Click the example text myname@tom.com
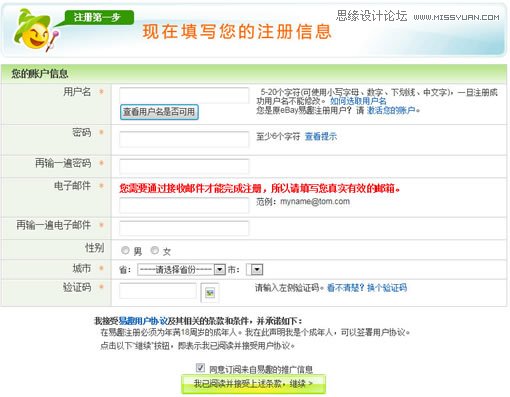This screenshot has width=510, height=397. pyautogui.click(x=315, y=202)
